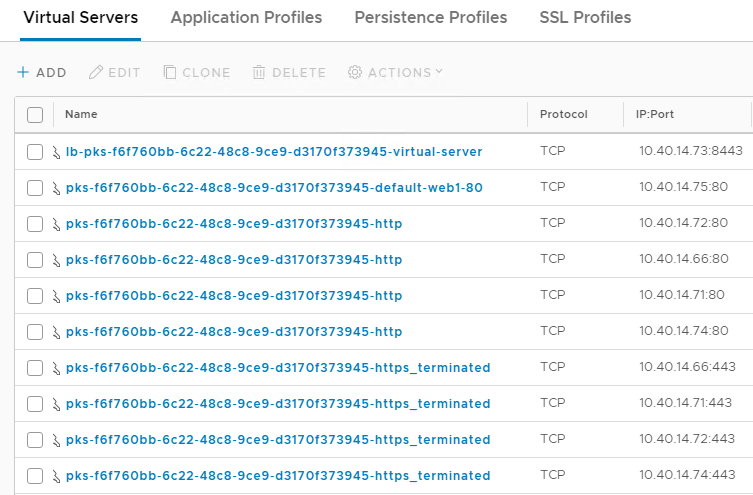Click row icon beside 10.40.14.74:443 server

(x=58, y=476)
